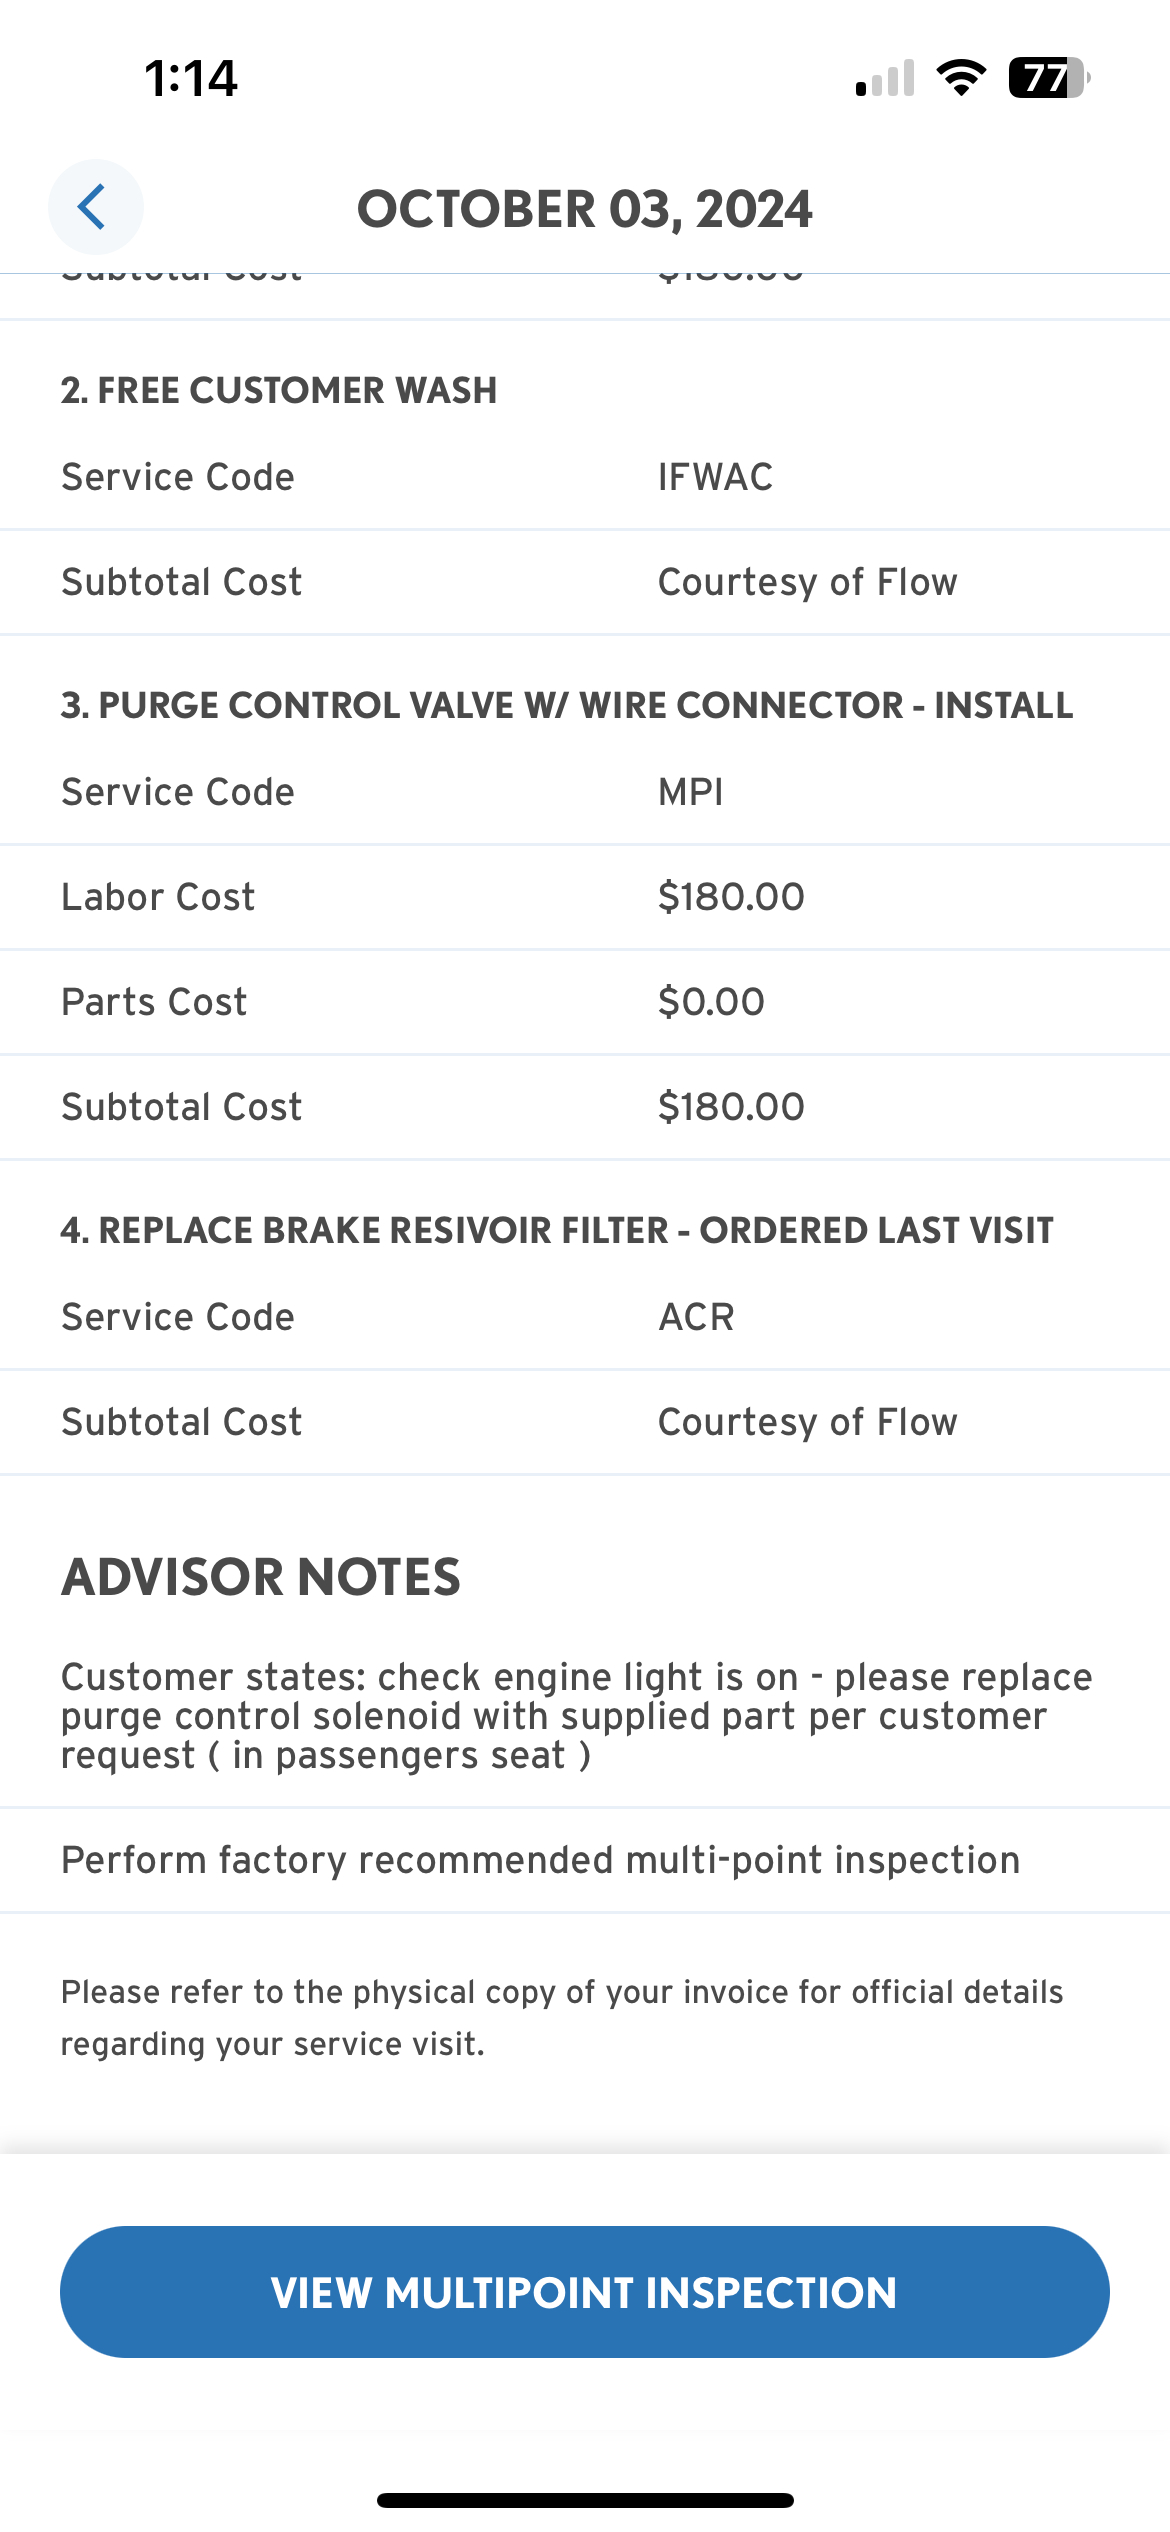The width and height of the screenshot is (1170, 2532).
Task: Tap the cellular signal bars
Action: (885, 79)
